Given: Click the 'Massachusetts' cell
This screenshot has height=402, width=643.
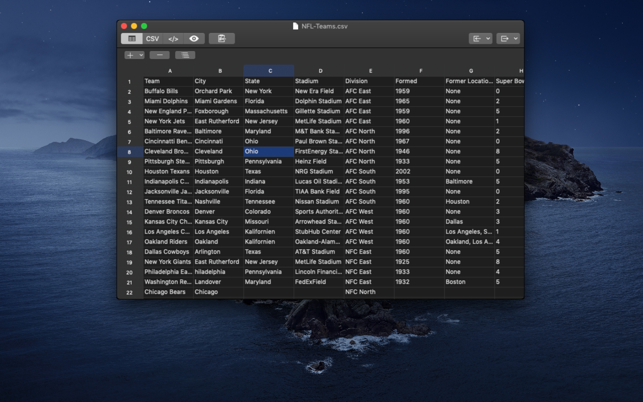Looking at the screenshot, I should point(269,111).
